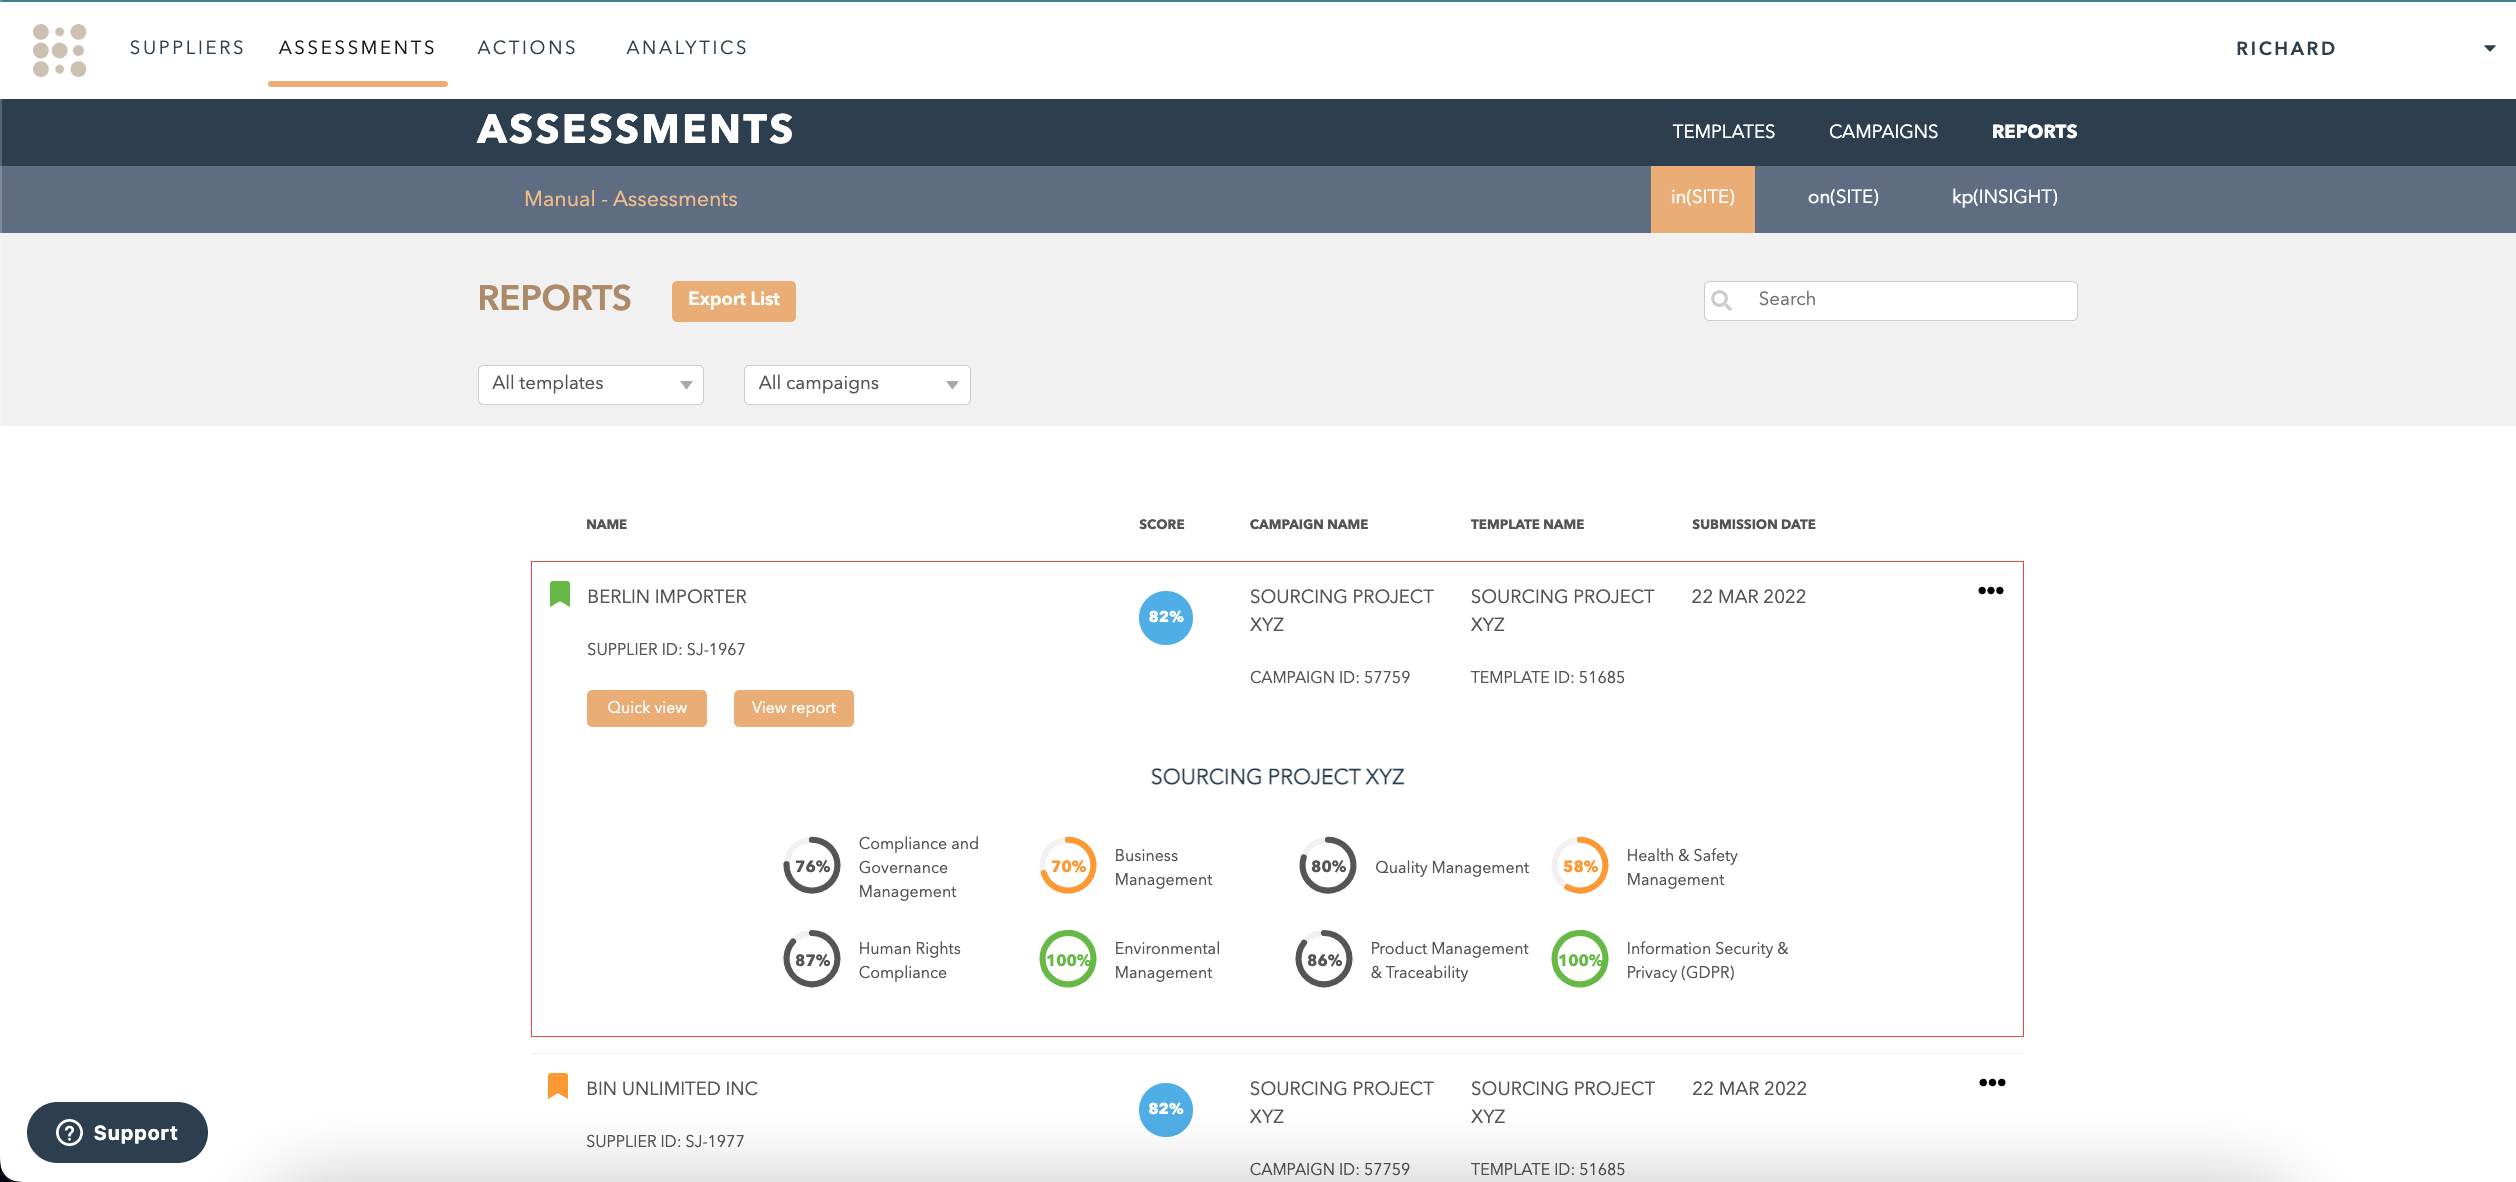Click the Export List button

point(733,300)
